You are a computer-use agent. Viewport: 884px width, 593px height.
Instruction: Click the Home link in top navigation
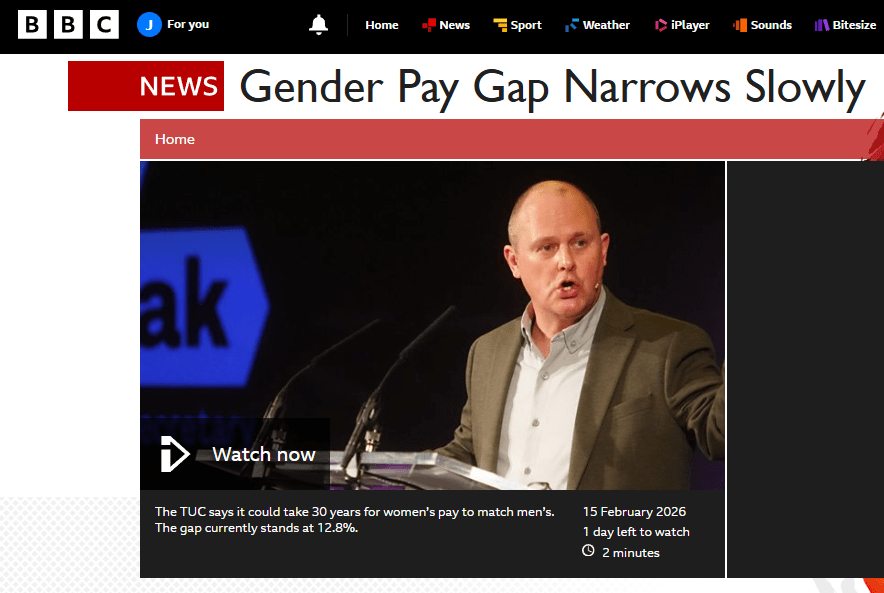[382, 25]
